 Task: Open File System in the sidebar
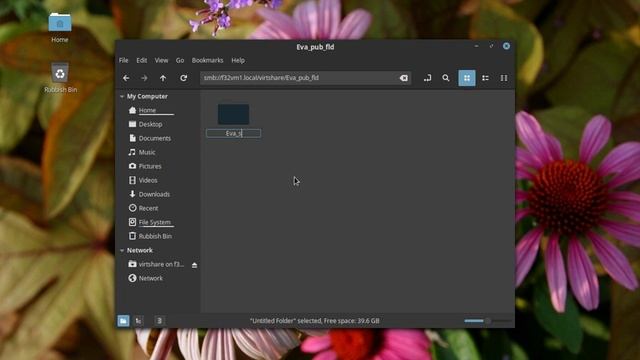point(154,222)
